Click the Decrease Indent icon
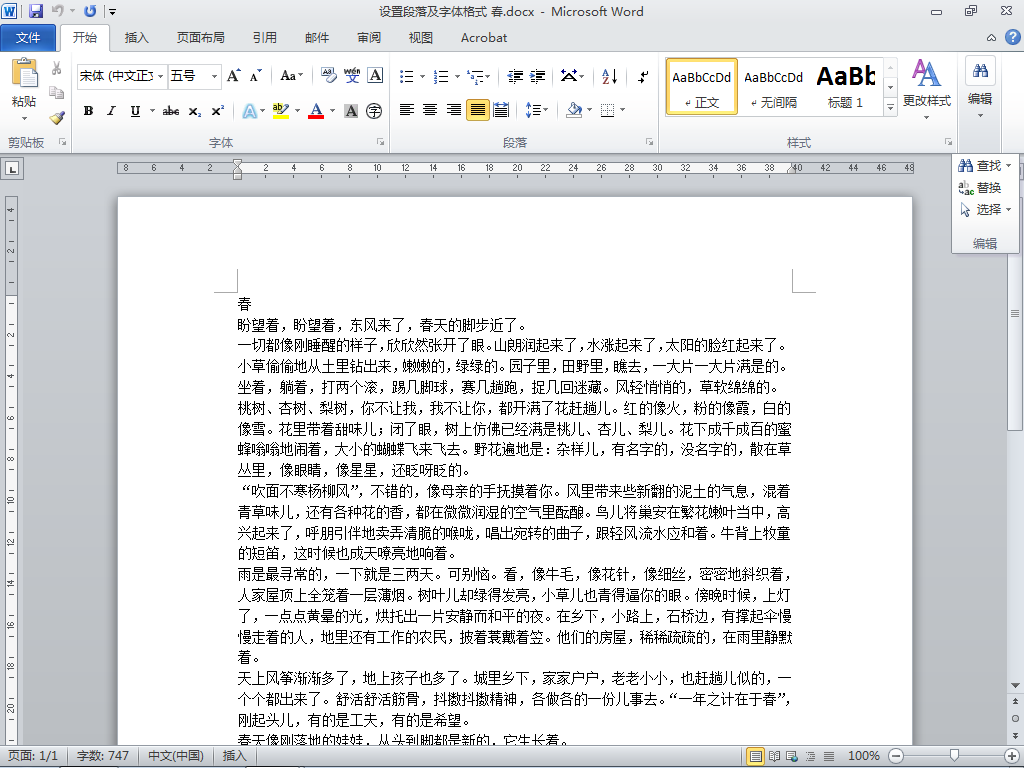This screenshot has width=1024, height=768. 515,76
